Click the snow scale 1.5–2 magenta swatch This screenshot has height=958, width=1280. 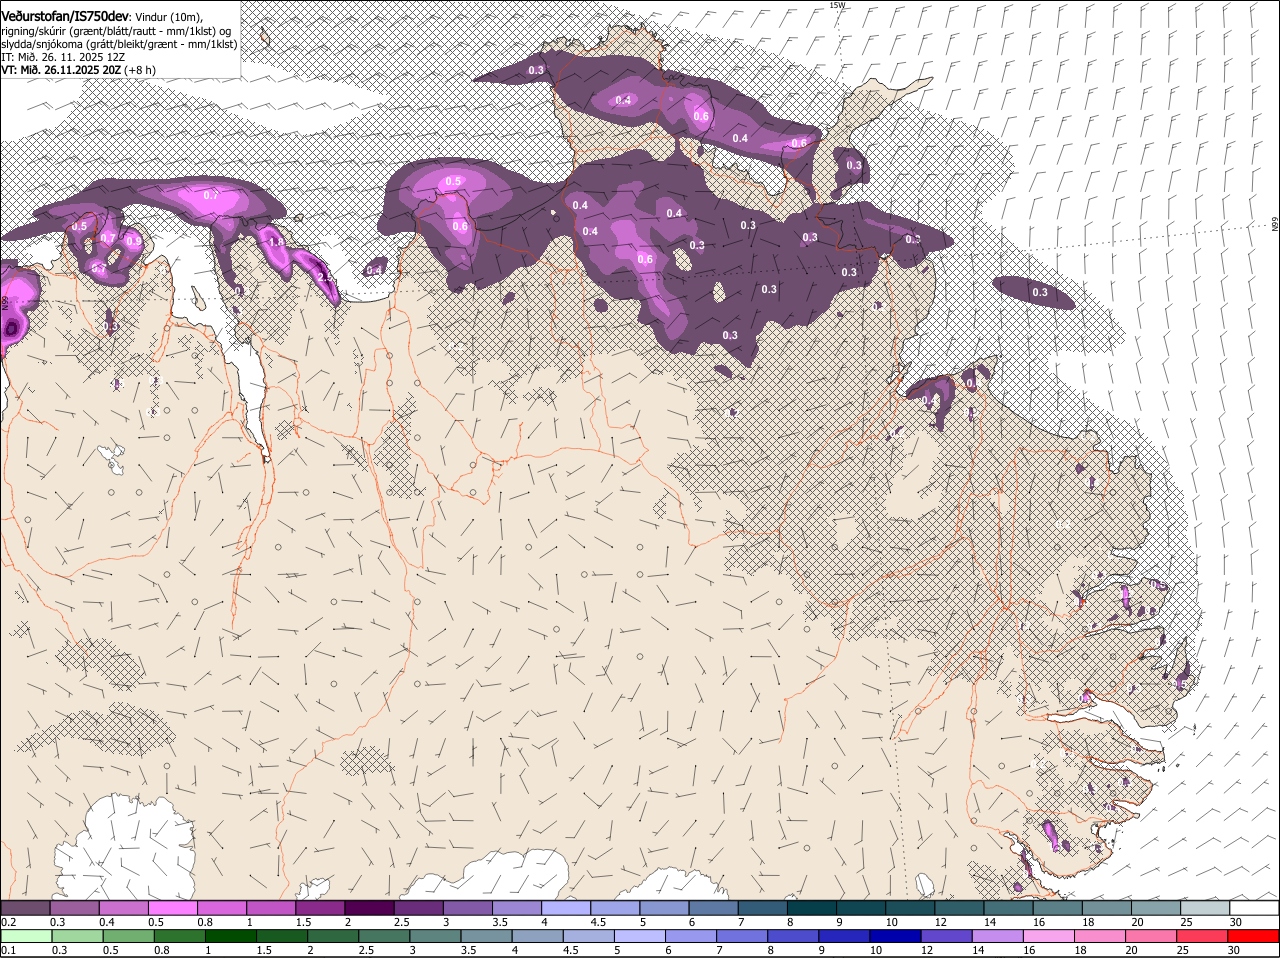320,907
